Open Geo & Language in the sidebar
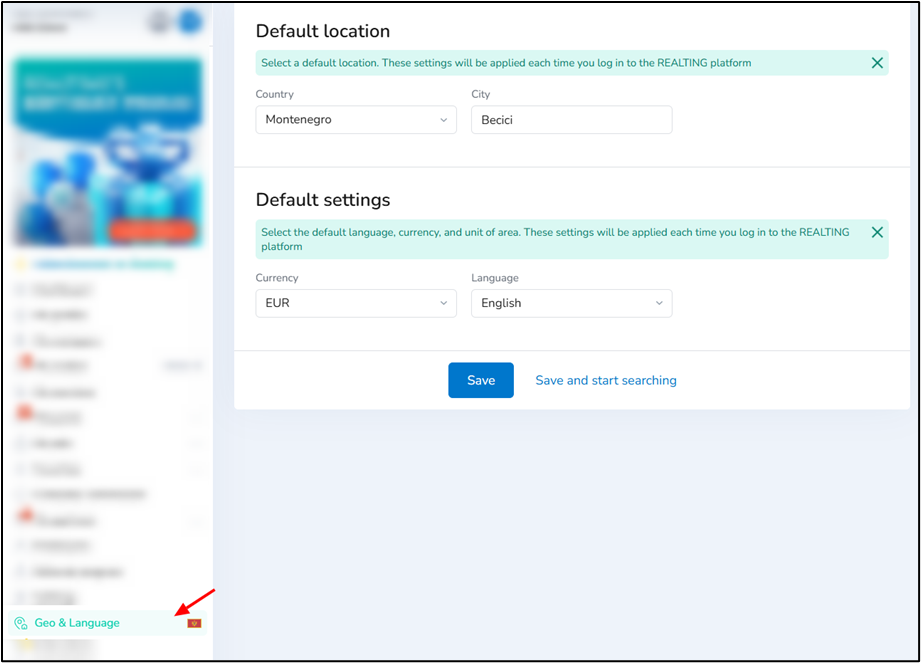Screen dimensions: 921x663 tap(107, 623)
